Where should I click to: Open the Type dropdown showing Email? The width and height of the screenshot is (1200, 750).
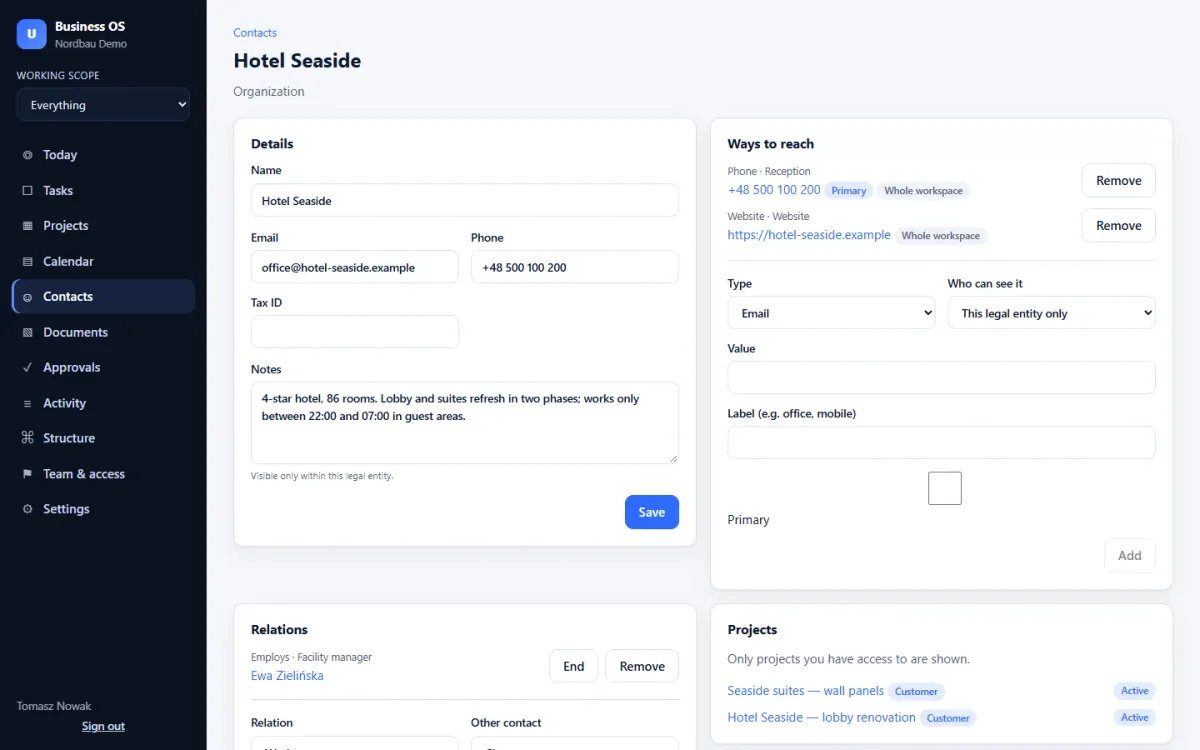831,313
